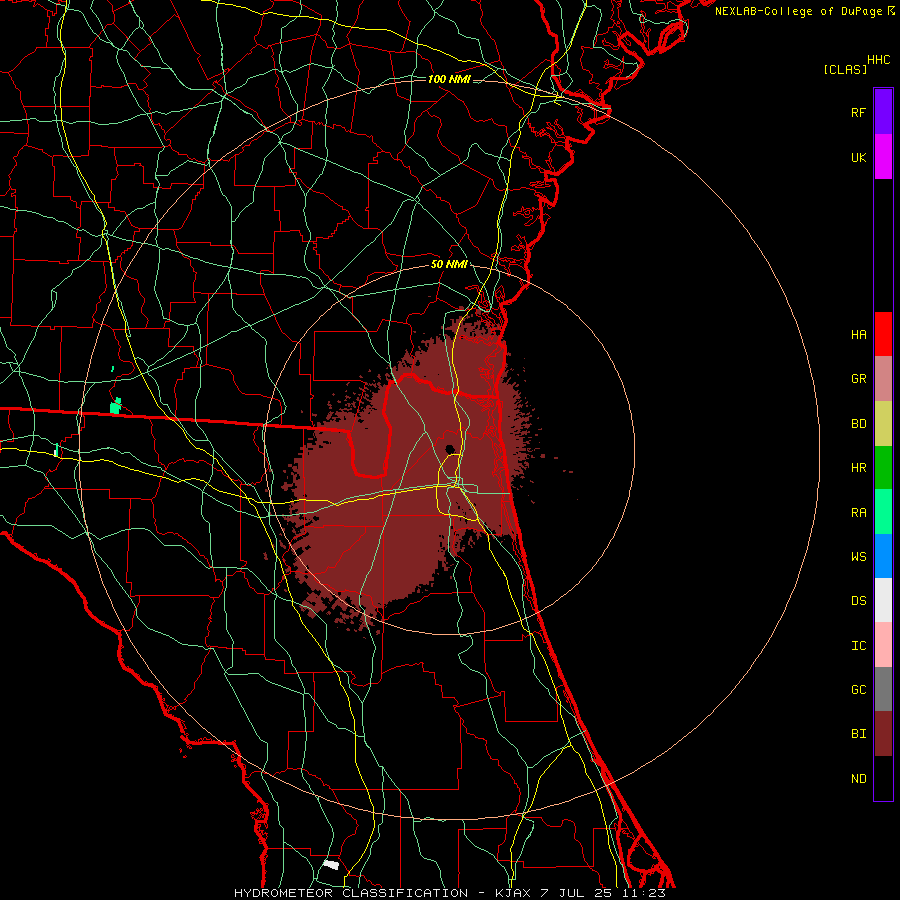Viewport: 900px width, 900px height.
Task: Select the GC gray legend swatch
Action: [883, 689]
